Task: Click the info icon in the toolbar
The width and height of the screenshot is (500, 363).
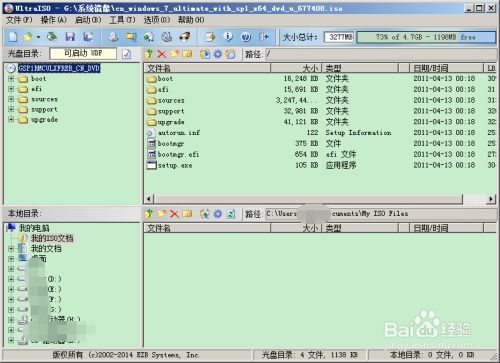Action: (228, 37)
